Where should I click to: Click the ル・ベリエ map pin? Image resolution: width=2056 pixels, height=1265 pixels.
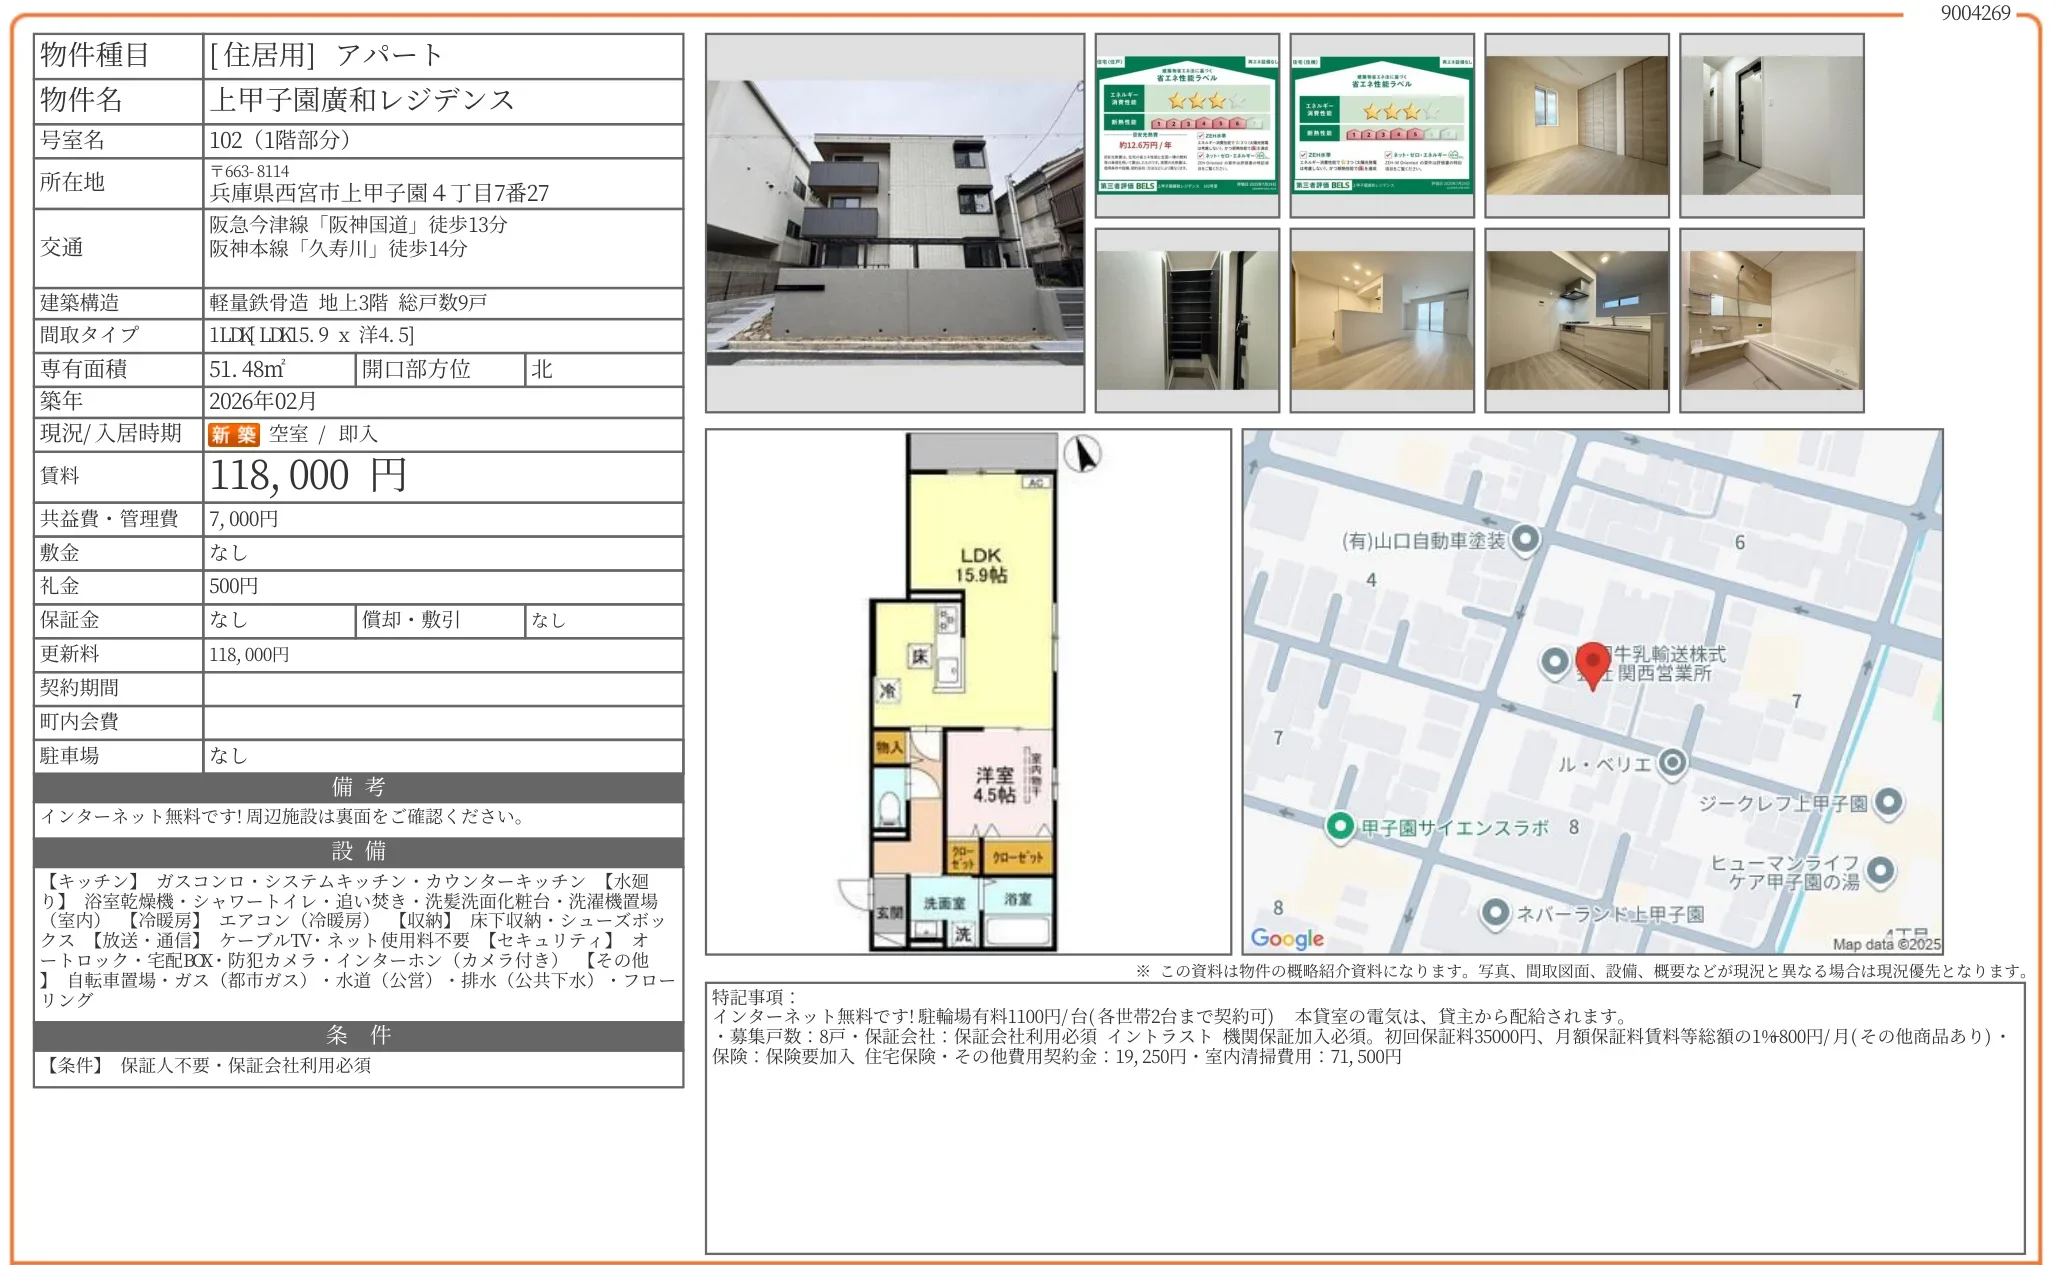(1673, 761)
